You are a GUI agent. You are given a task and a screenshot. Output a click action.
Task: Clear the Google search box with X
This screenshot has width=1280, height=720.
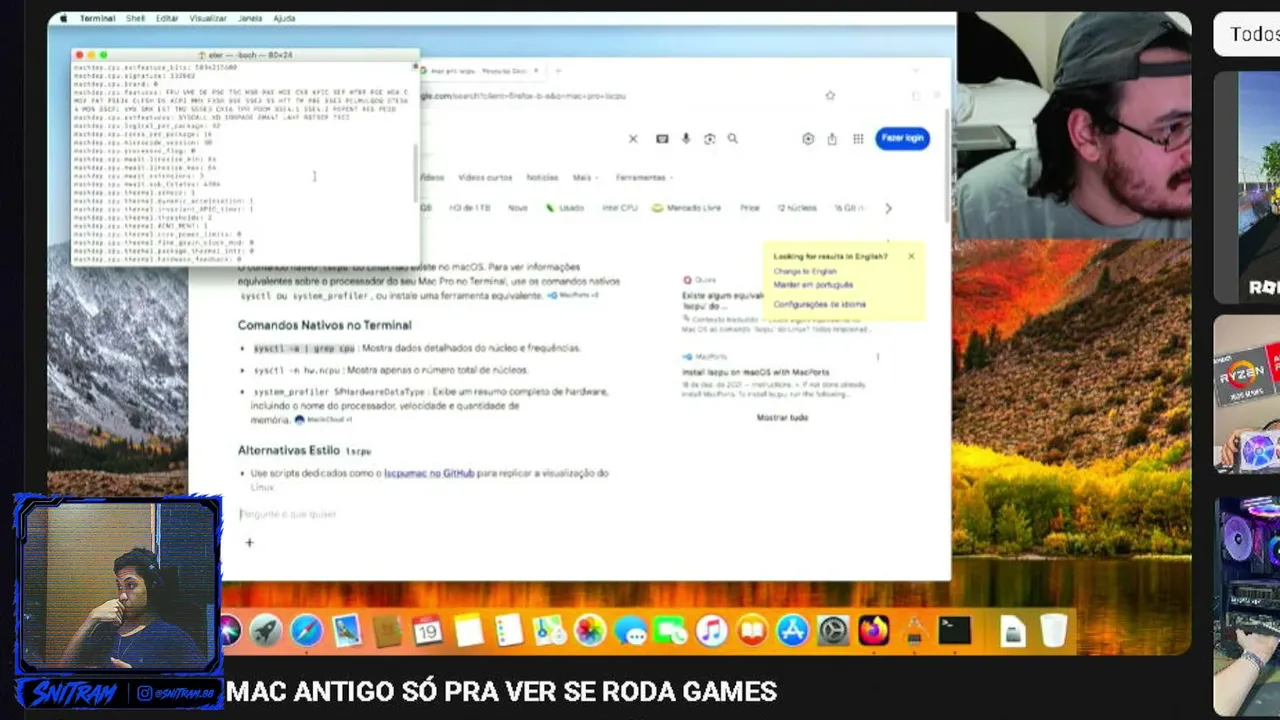tap(633, 139)
